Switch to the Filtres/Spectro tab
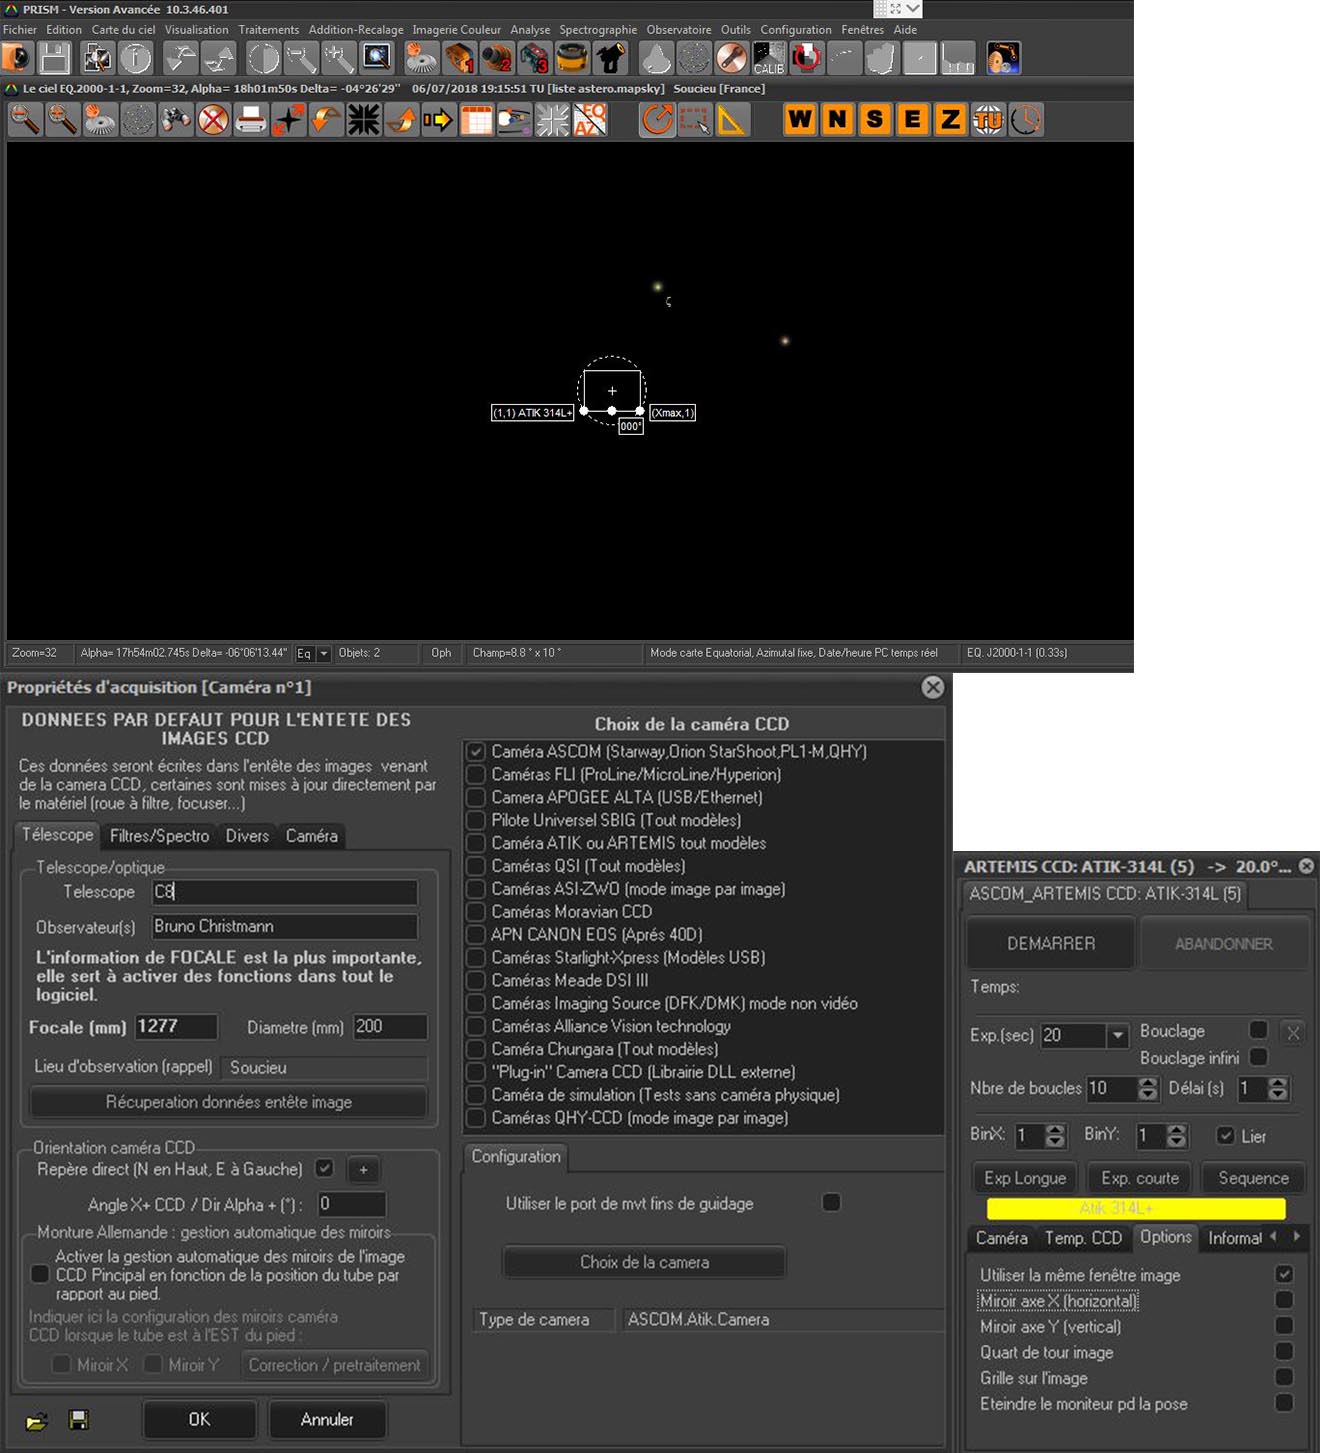Image resolution: width=1321 pixels, height=1453 pixels. 159,836
